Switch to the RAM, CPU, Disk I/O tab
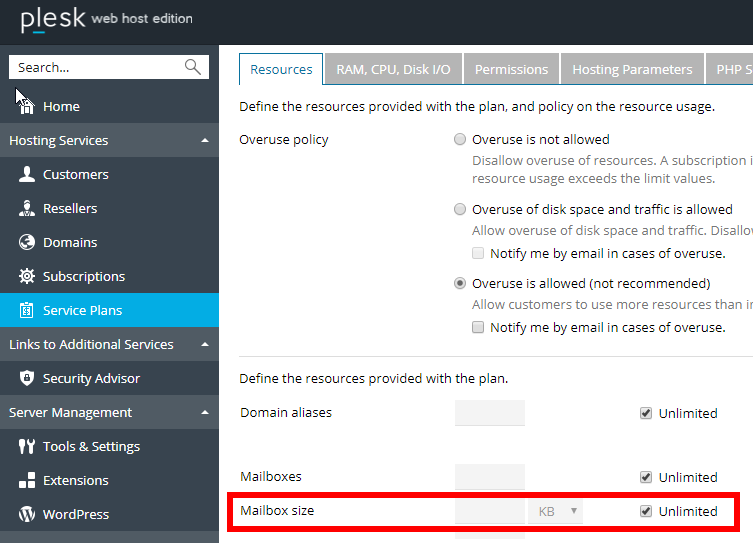 (x=393, y=69)
